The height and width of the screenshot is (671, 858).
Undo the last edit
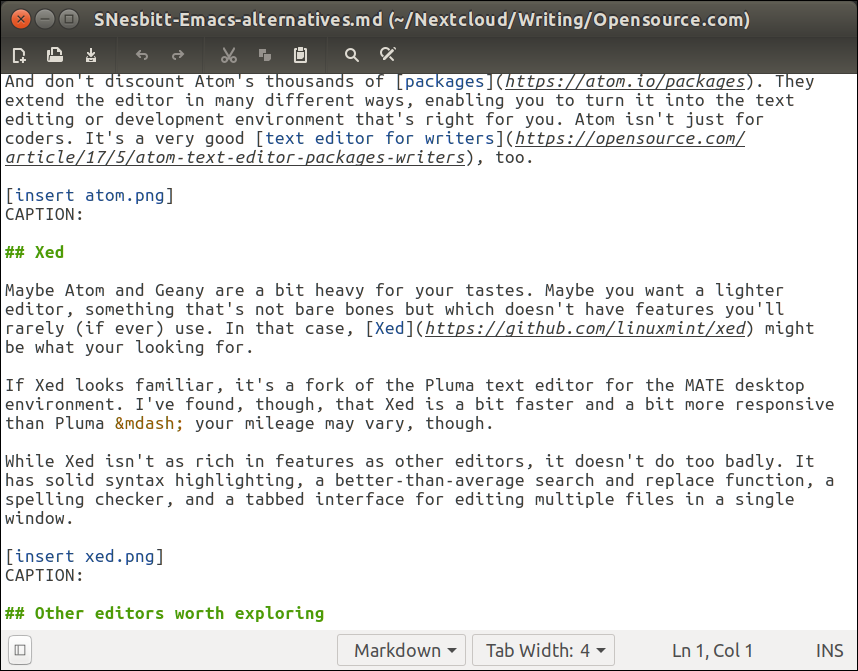(141, 55)
